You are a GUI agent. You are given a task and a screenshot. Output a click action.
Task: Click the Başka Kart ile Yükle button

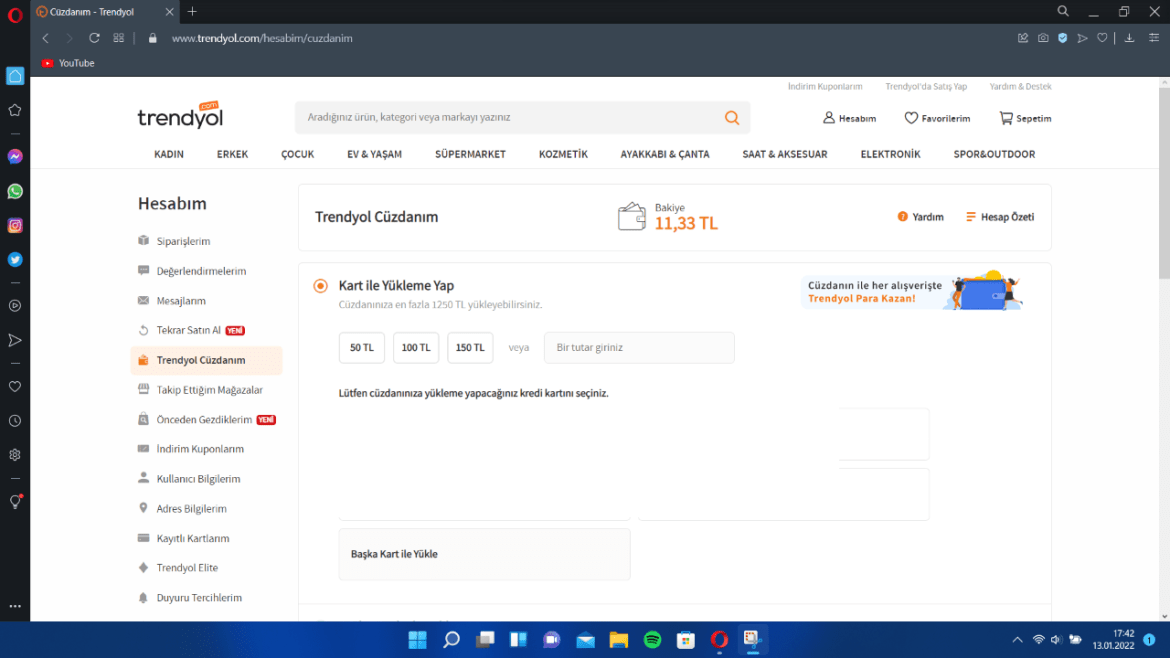coord(484,553)
